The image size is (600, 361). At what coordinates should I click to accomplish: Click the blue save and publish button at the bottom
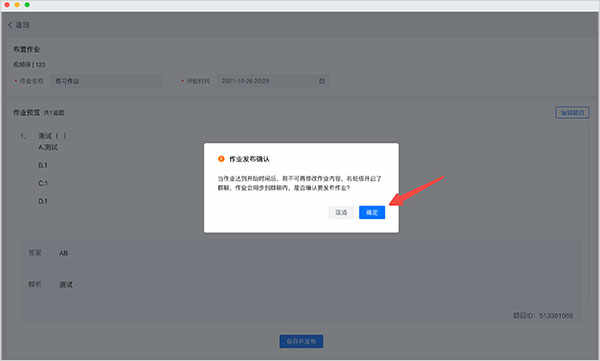(301, 341)
